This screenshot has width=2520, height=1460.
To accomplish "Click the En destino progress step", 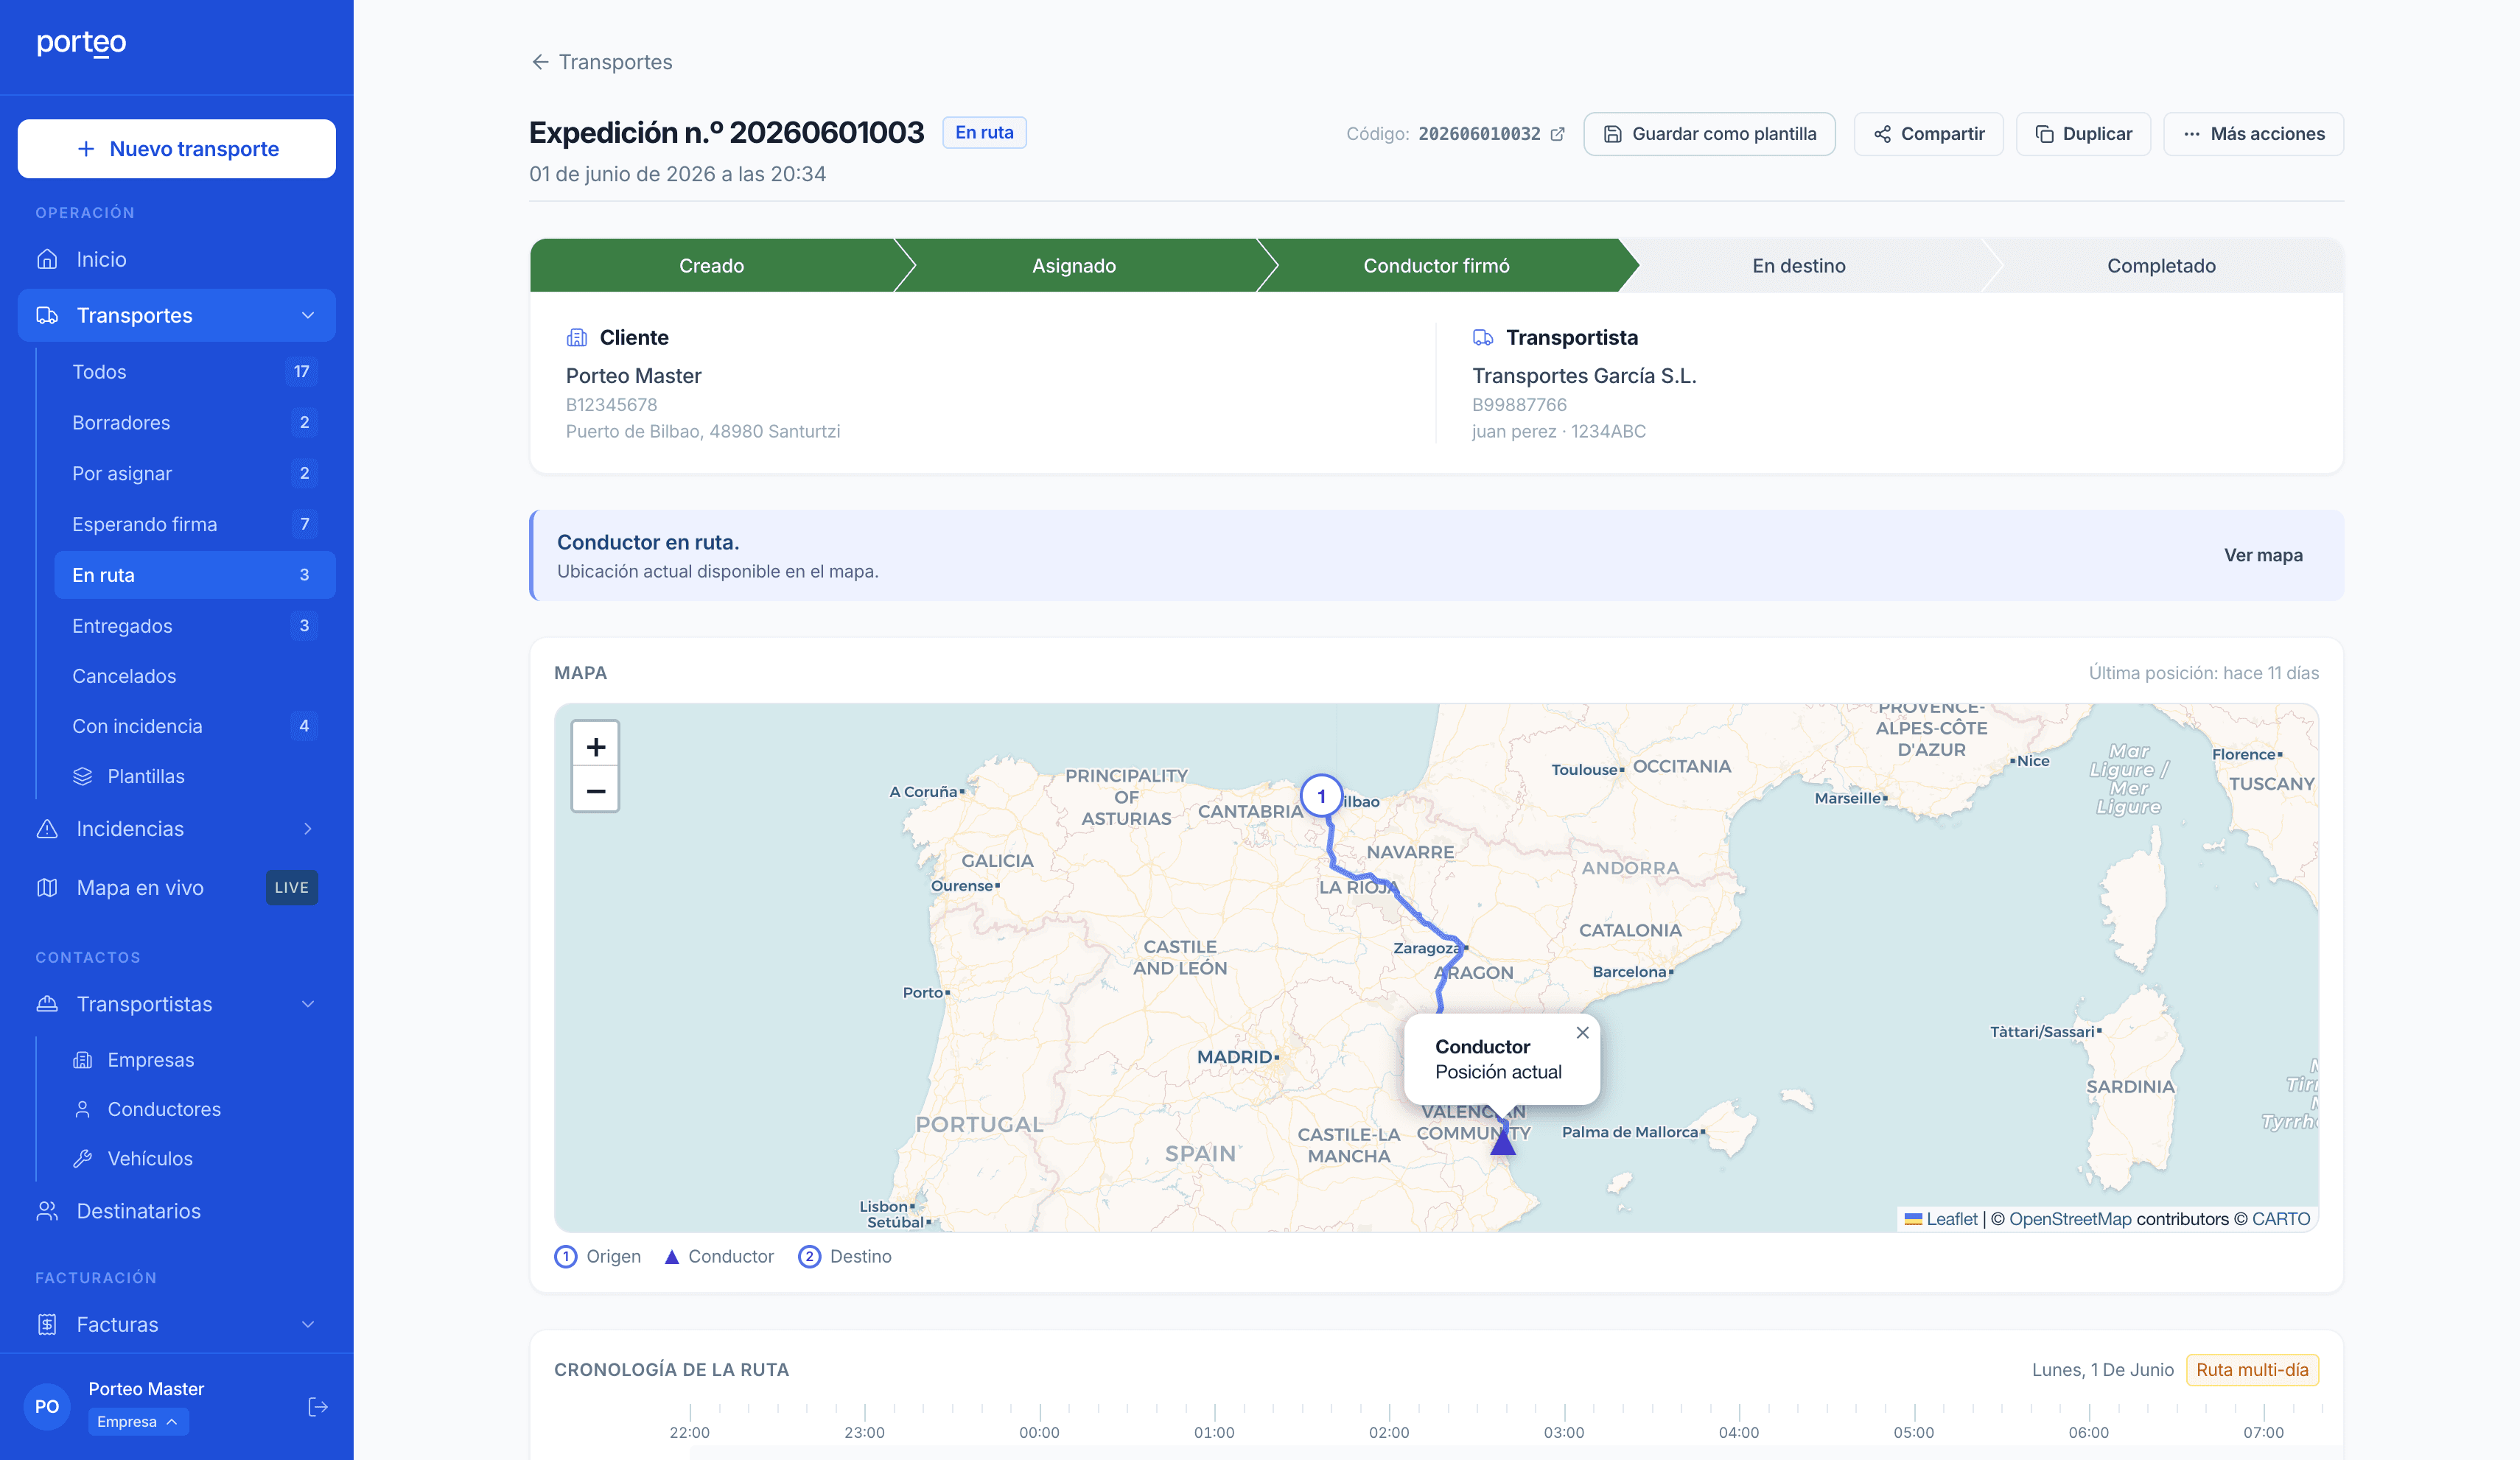I will pos(1798,266).
